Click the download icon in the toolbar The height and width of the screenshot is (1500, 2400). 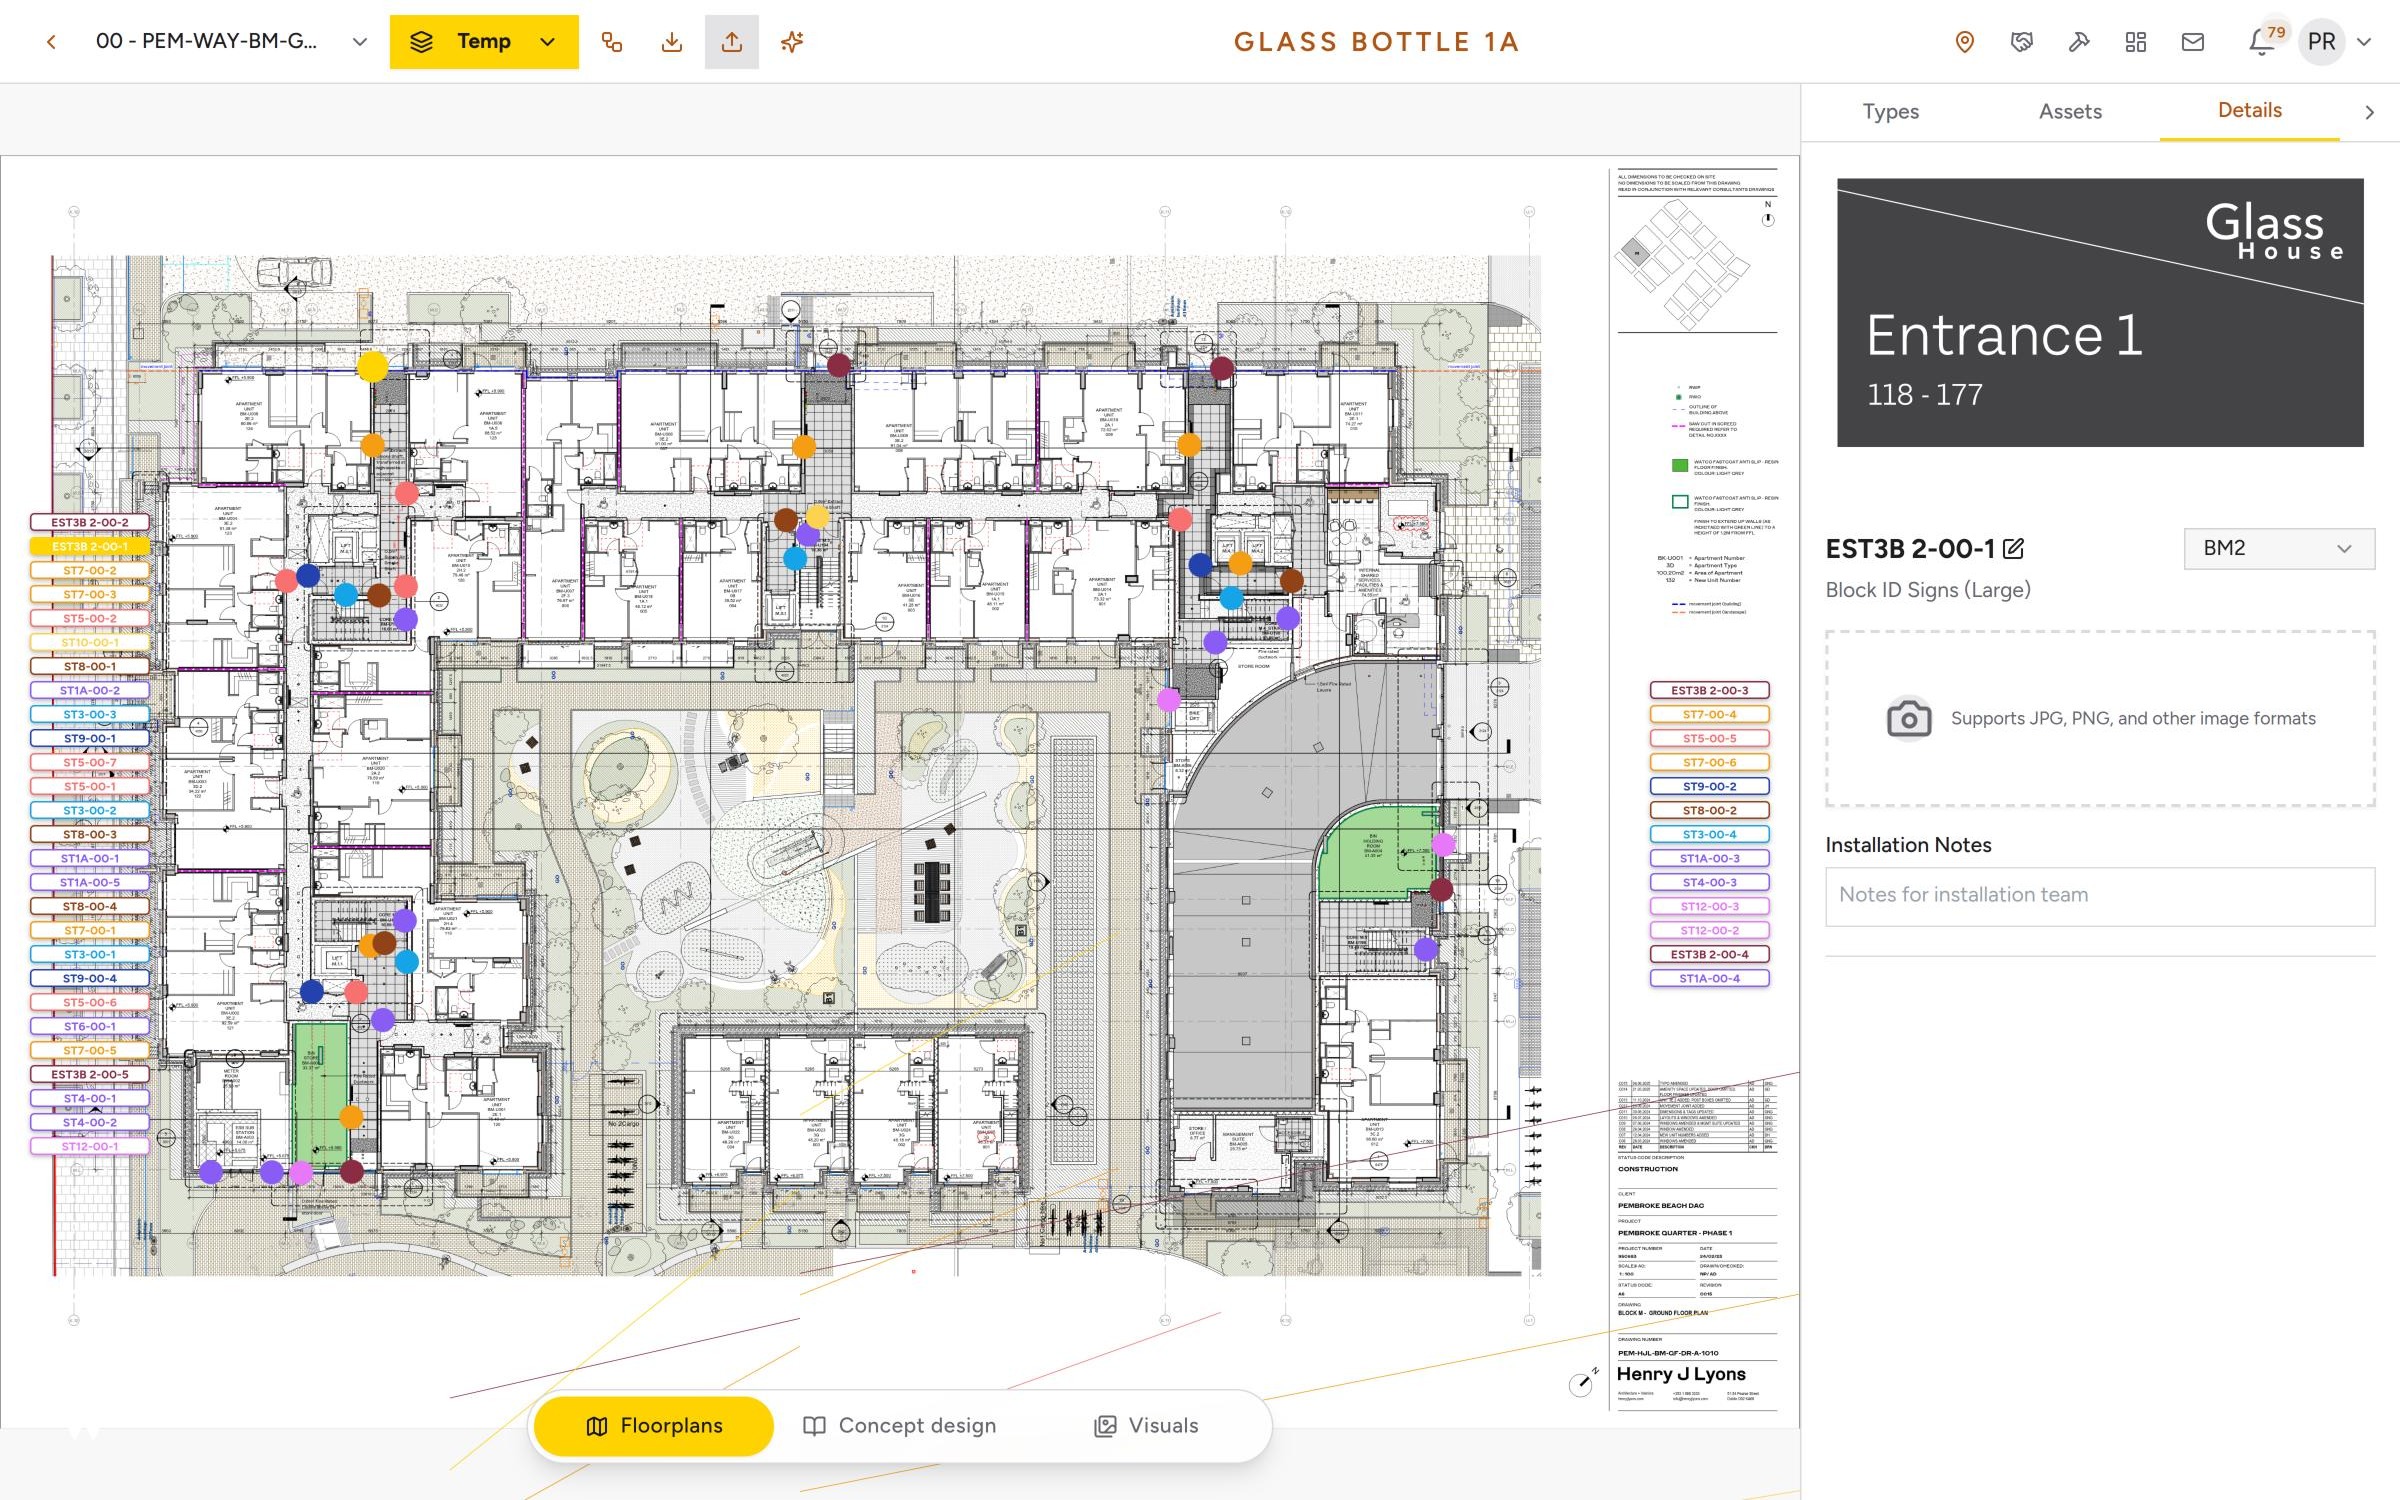(x=672, y=42)
